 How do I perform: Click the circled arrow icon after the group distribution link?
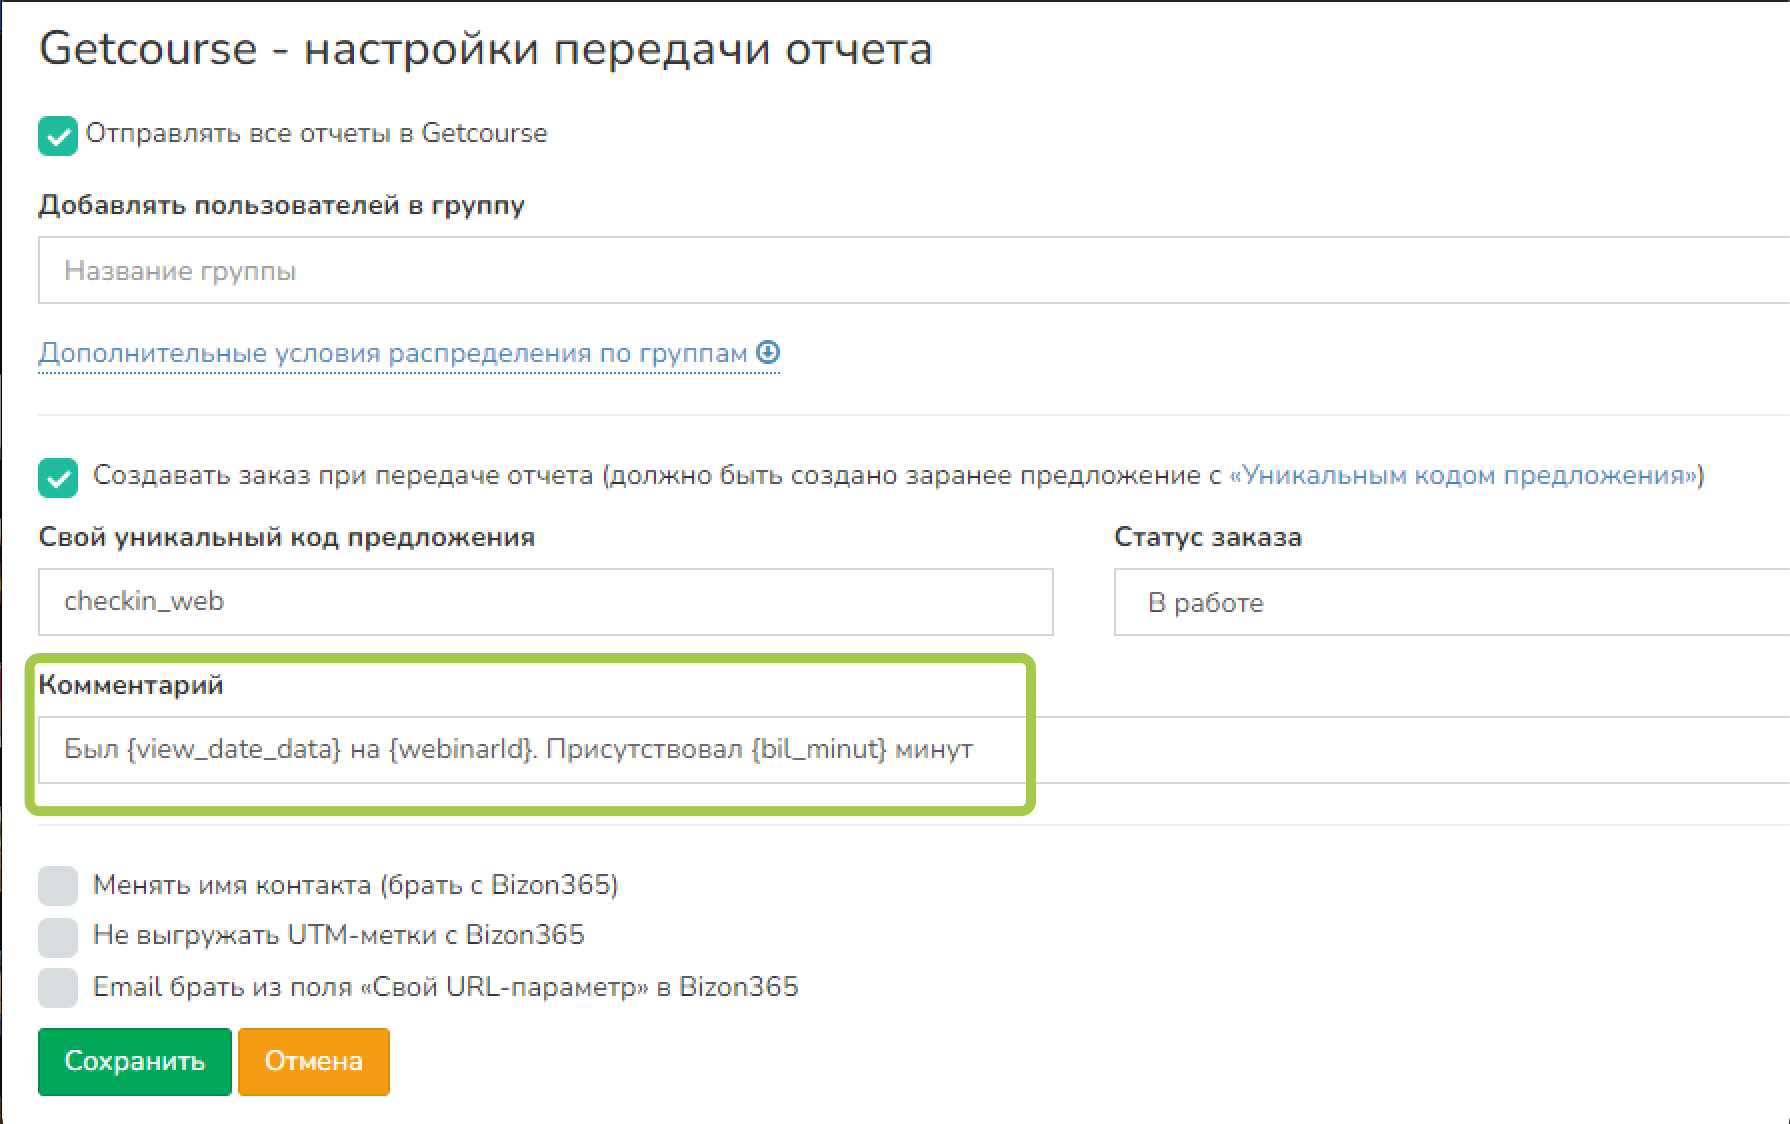click(768, 353)
